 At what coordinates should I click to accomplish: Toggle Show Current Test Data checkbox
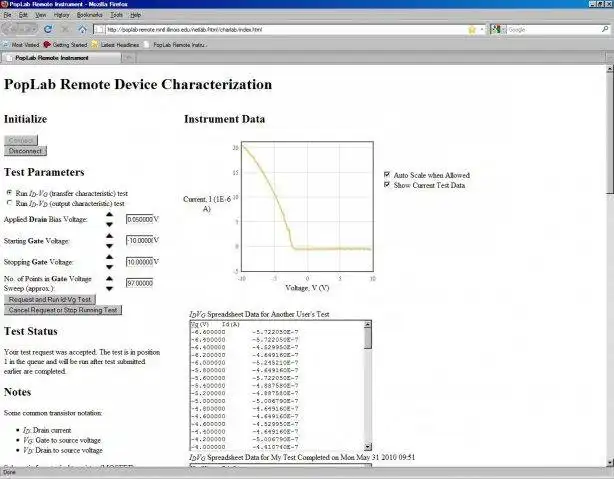click(387, 184)
